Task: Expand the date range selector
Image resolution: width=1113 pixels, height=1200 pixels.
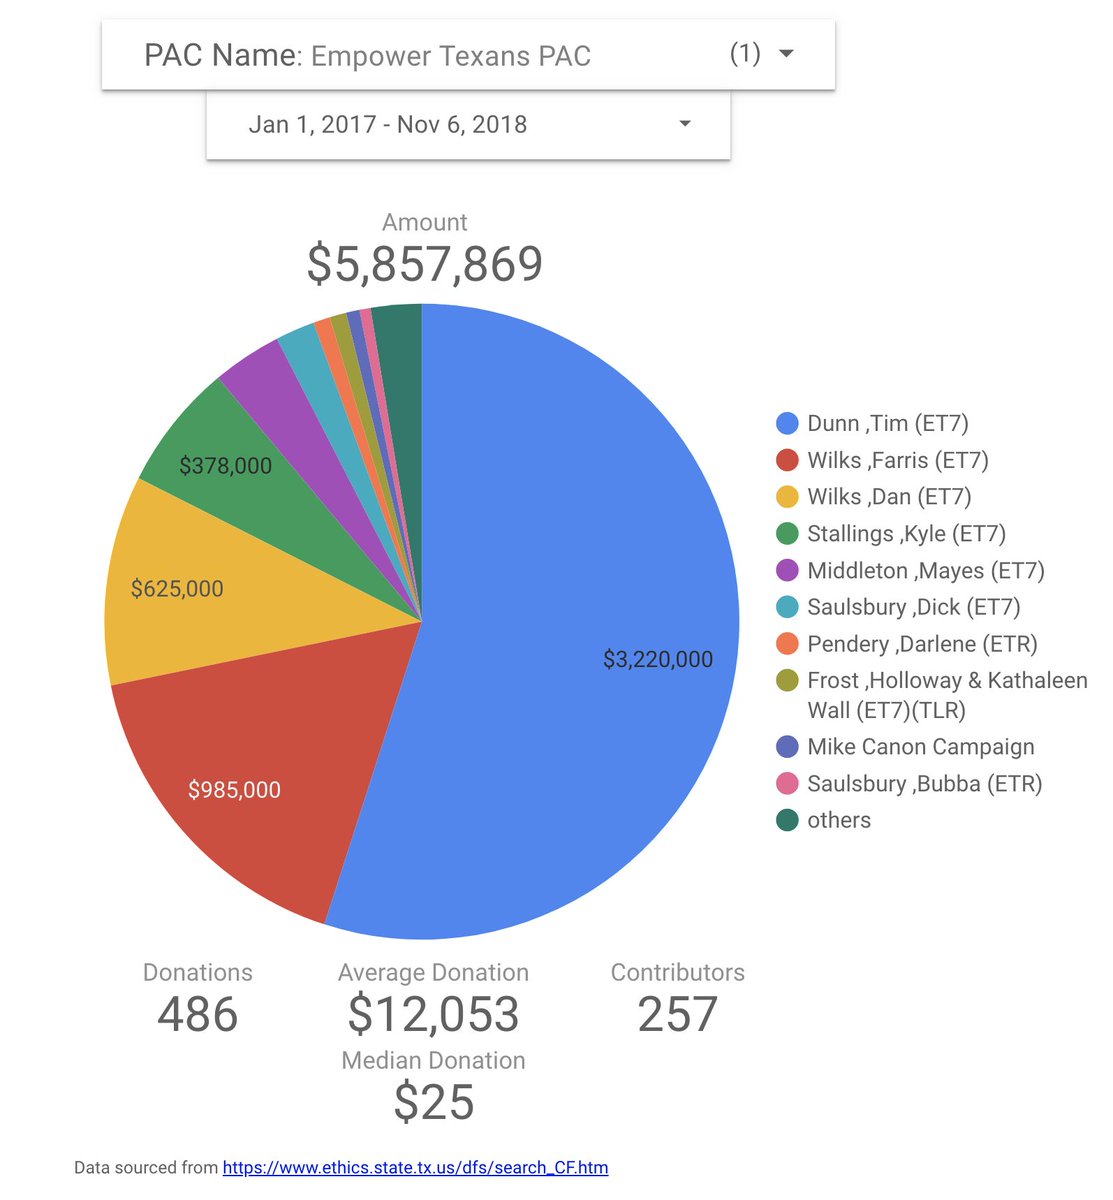Action: tap(684, 123)
